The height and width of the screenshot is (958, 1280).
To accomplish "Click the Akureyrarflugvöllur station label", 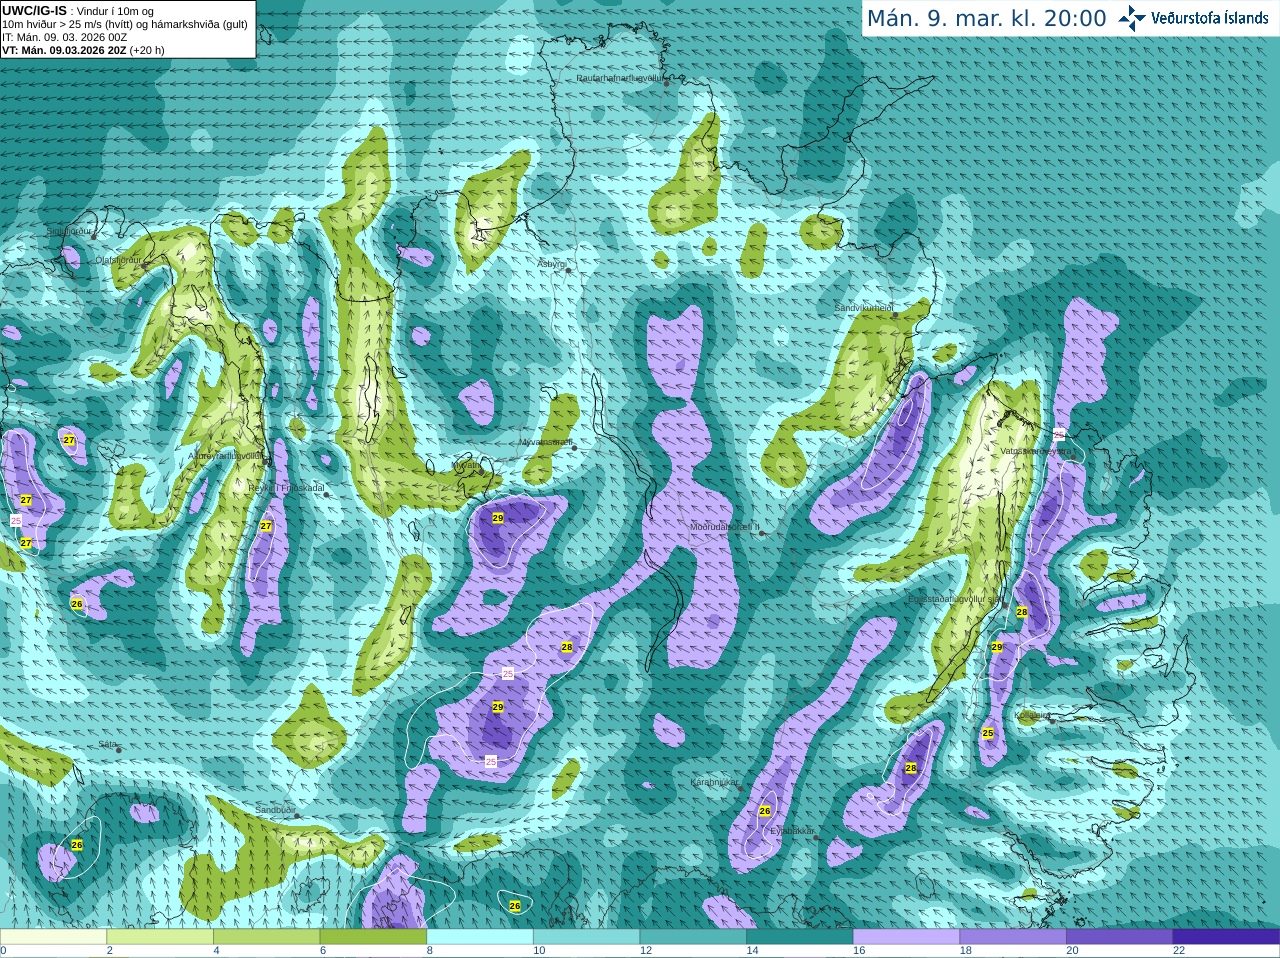I will pos(227,456).
